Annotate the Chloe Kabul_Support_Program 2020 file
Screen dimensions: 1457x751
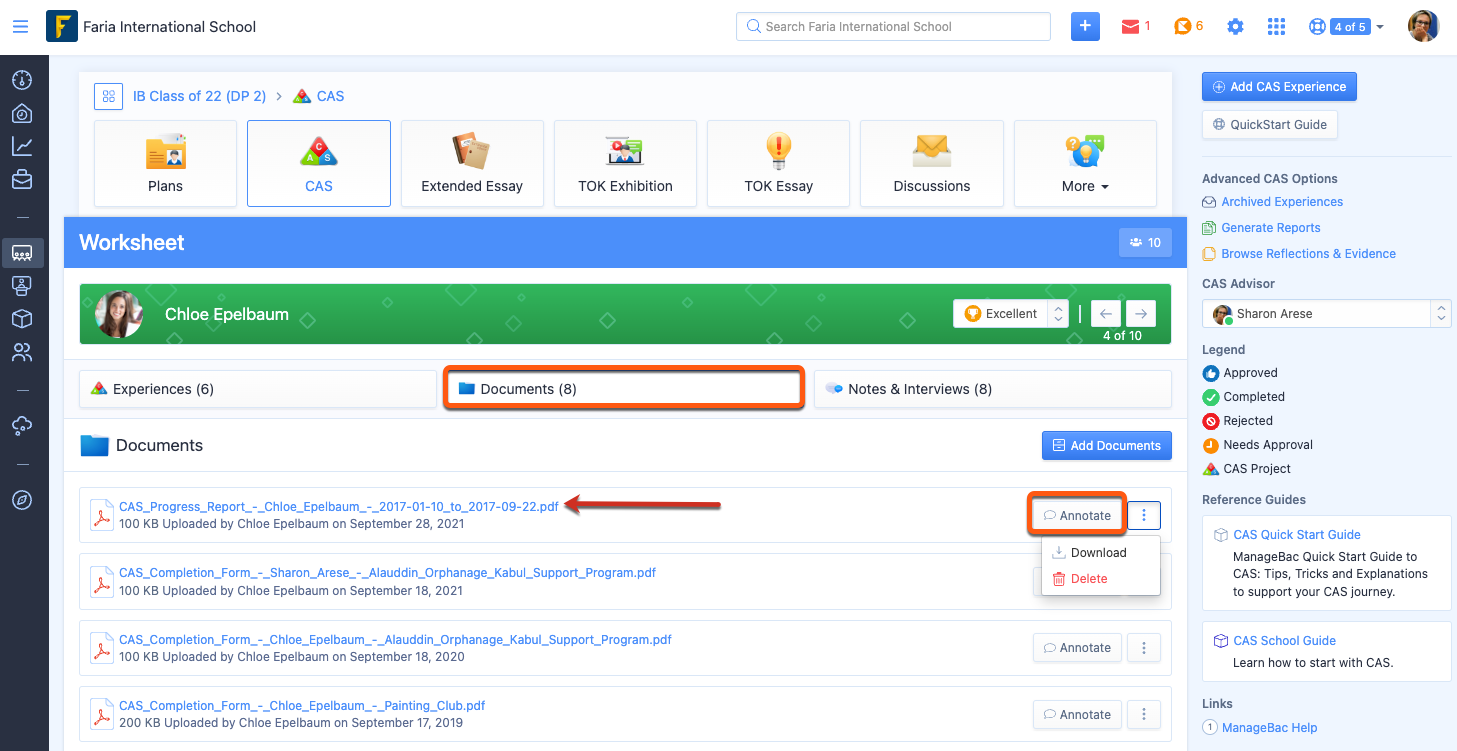tap(1077, 648)
